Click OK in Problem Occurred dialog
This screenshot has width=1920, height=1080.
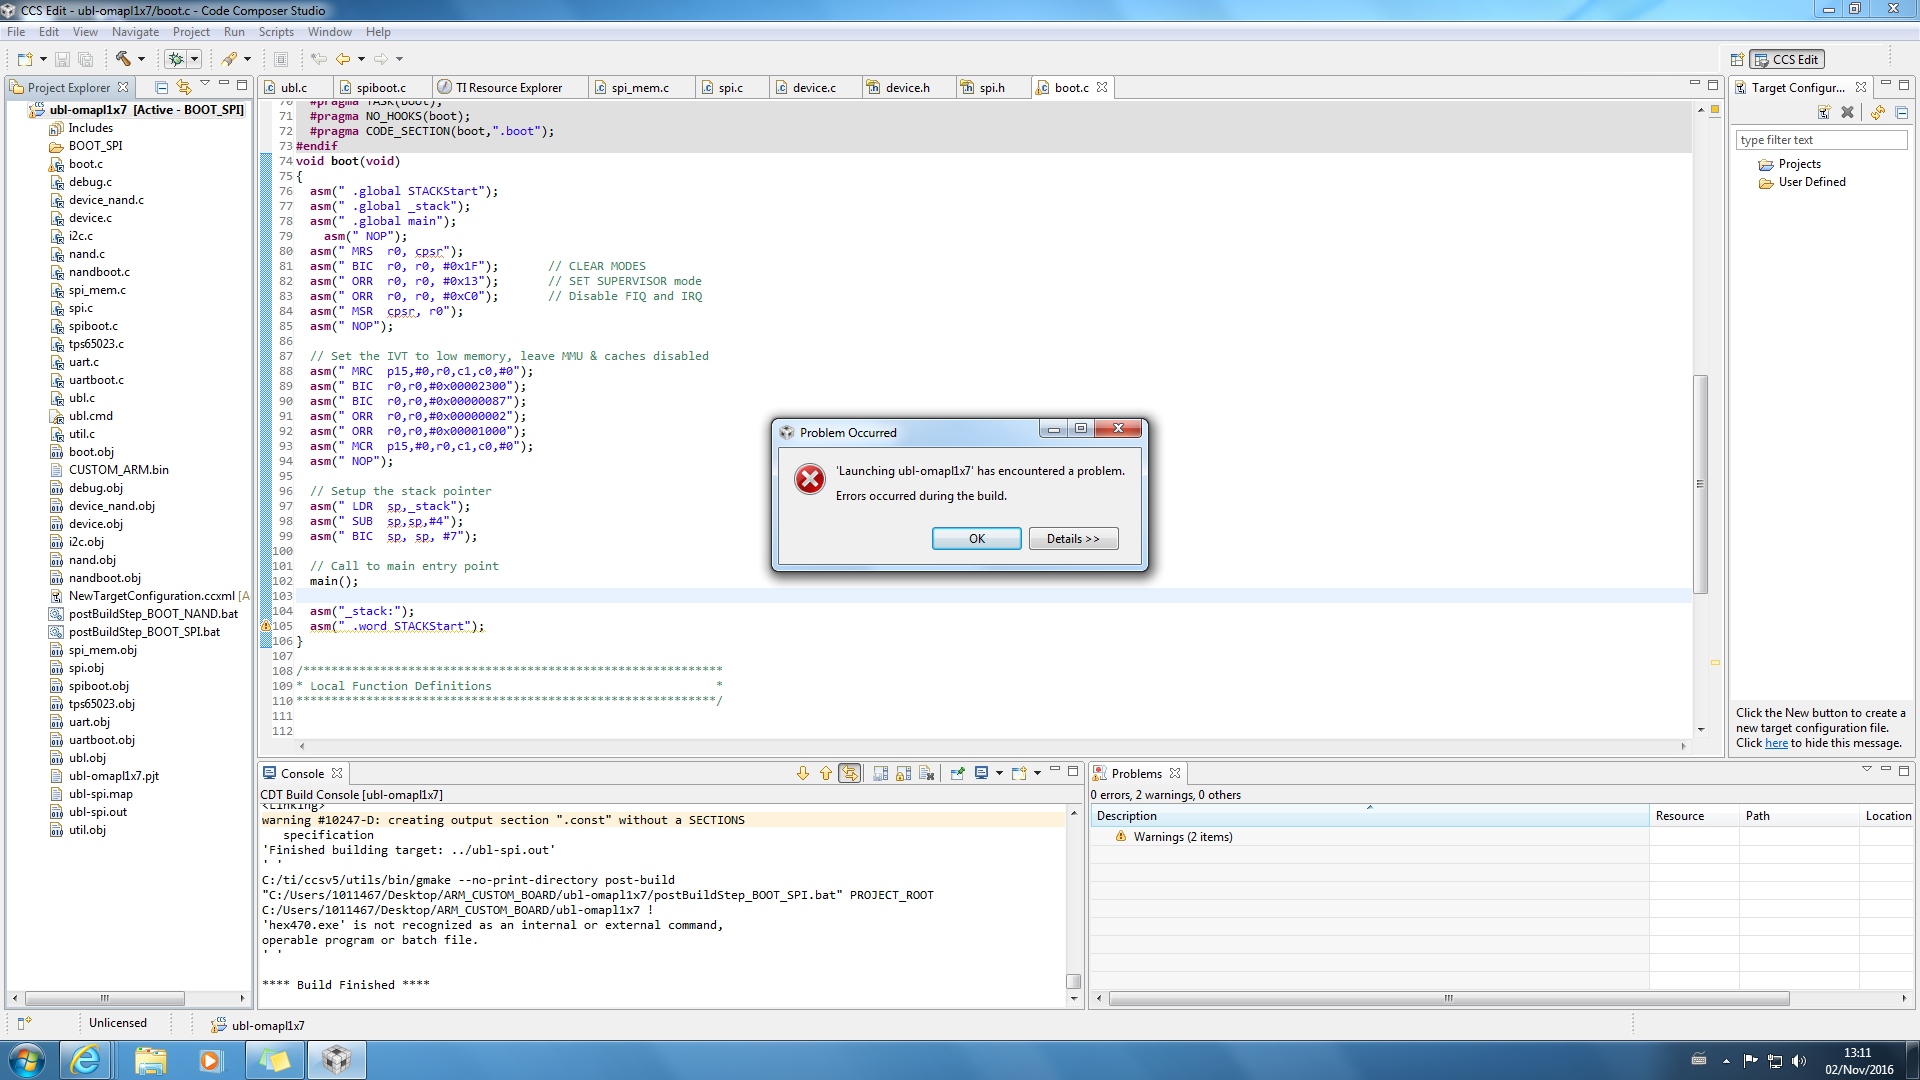pos(977,539)
